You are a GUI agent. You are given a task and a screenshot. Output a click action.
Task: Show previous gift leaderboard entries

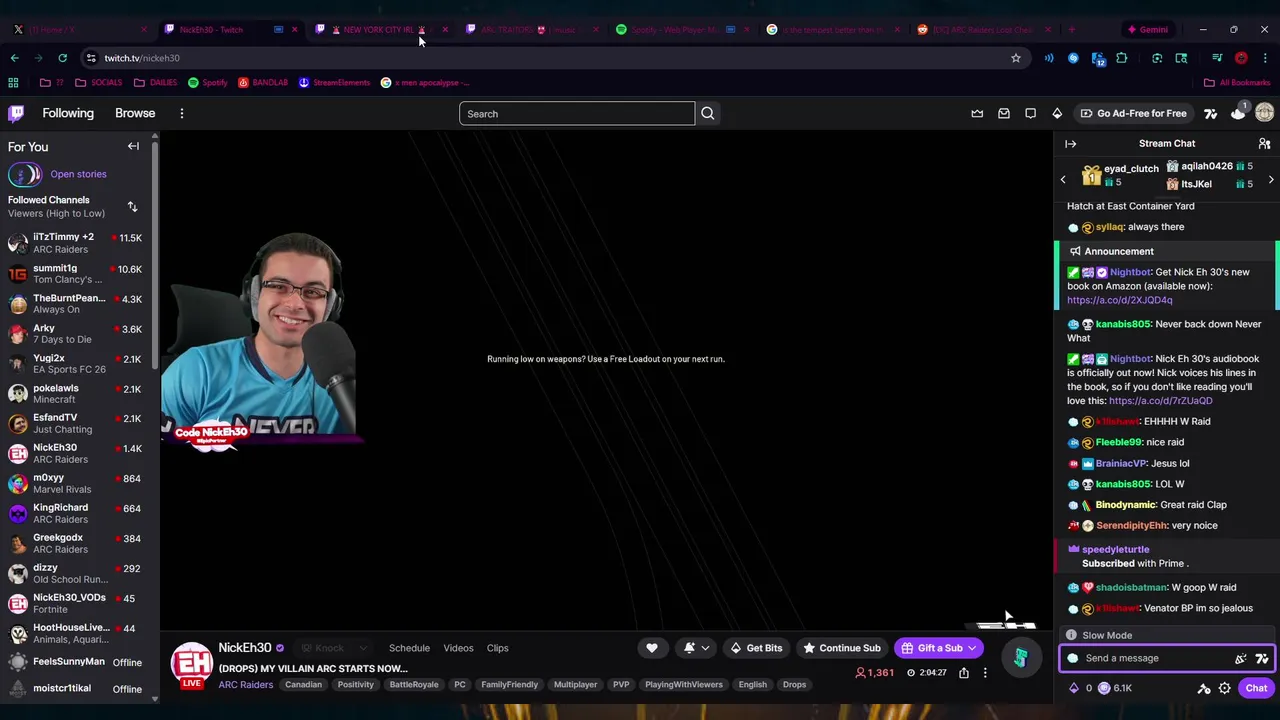click(x=1063, y=180)
